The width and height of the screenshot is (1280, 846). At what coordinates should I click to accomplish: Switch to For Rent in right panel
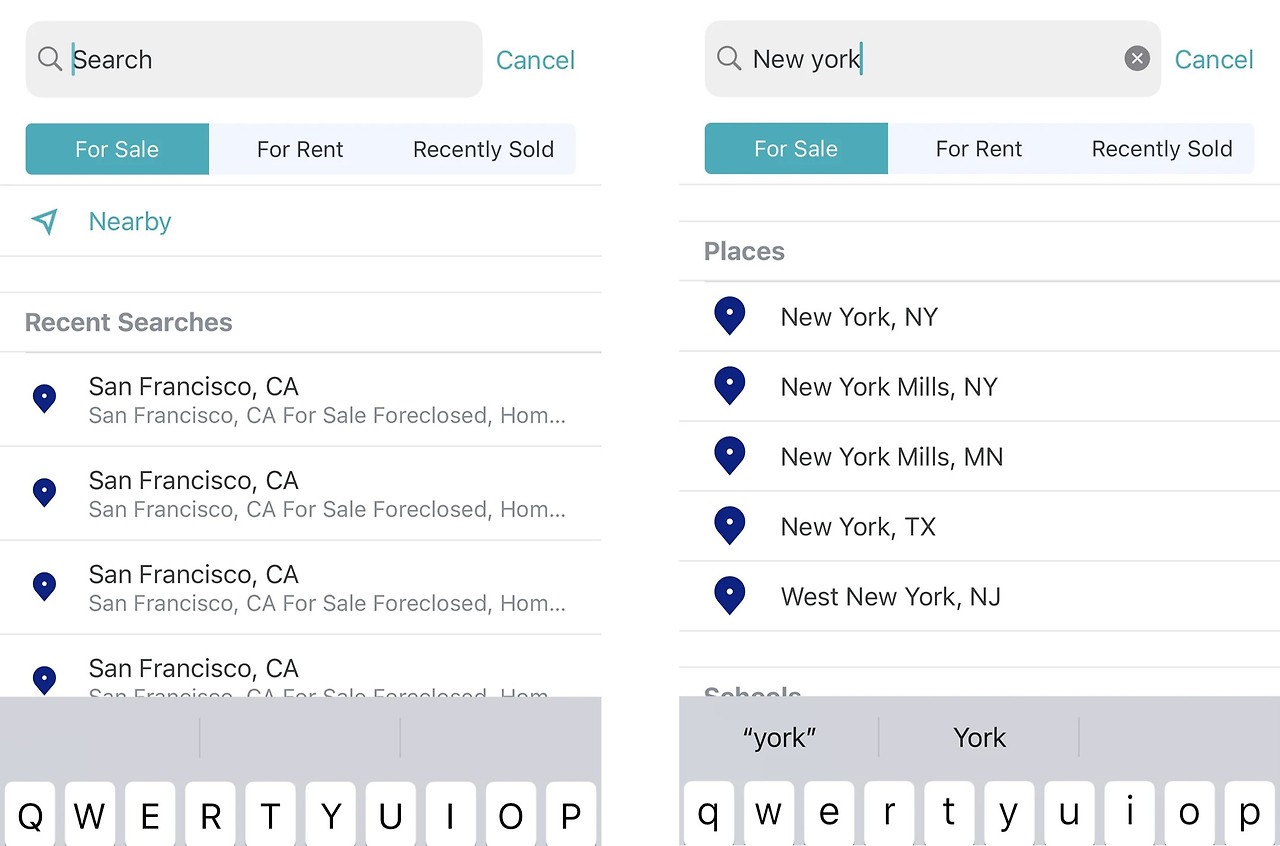pos(978,149)
